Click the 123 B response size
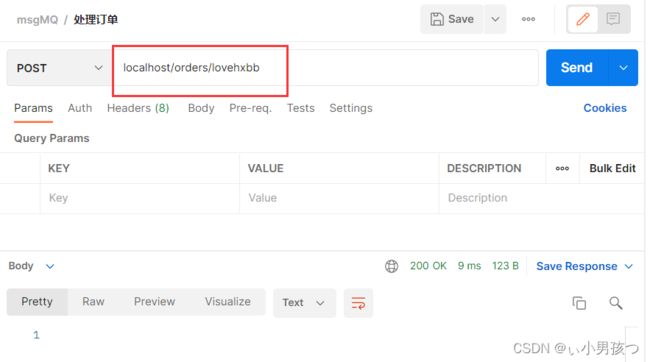Screen dimensions: 650x362 click(x=505, y=266)
